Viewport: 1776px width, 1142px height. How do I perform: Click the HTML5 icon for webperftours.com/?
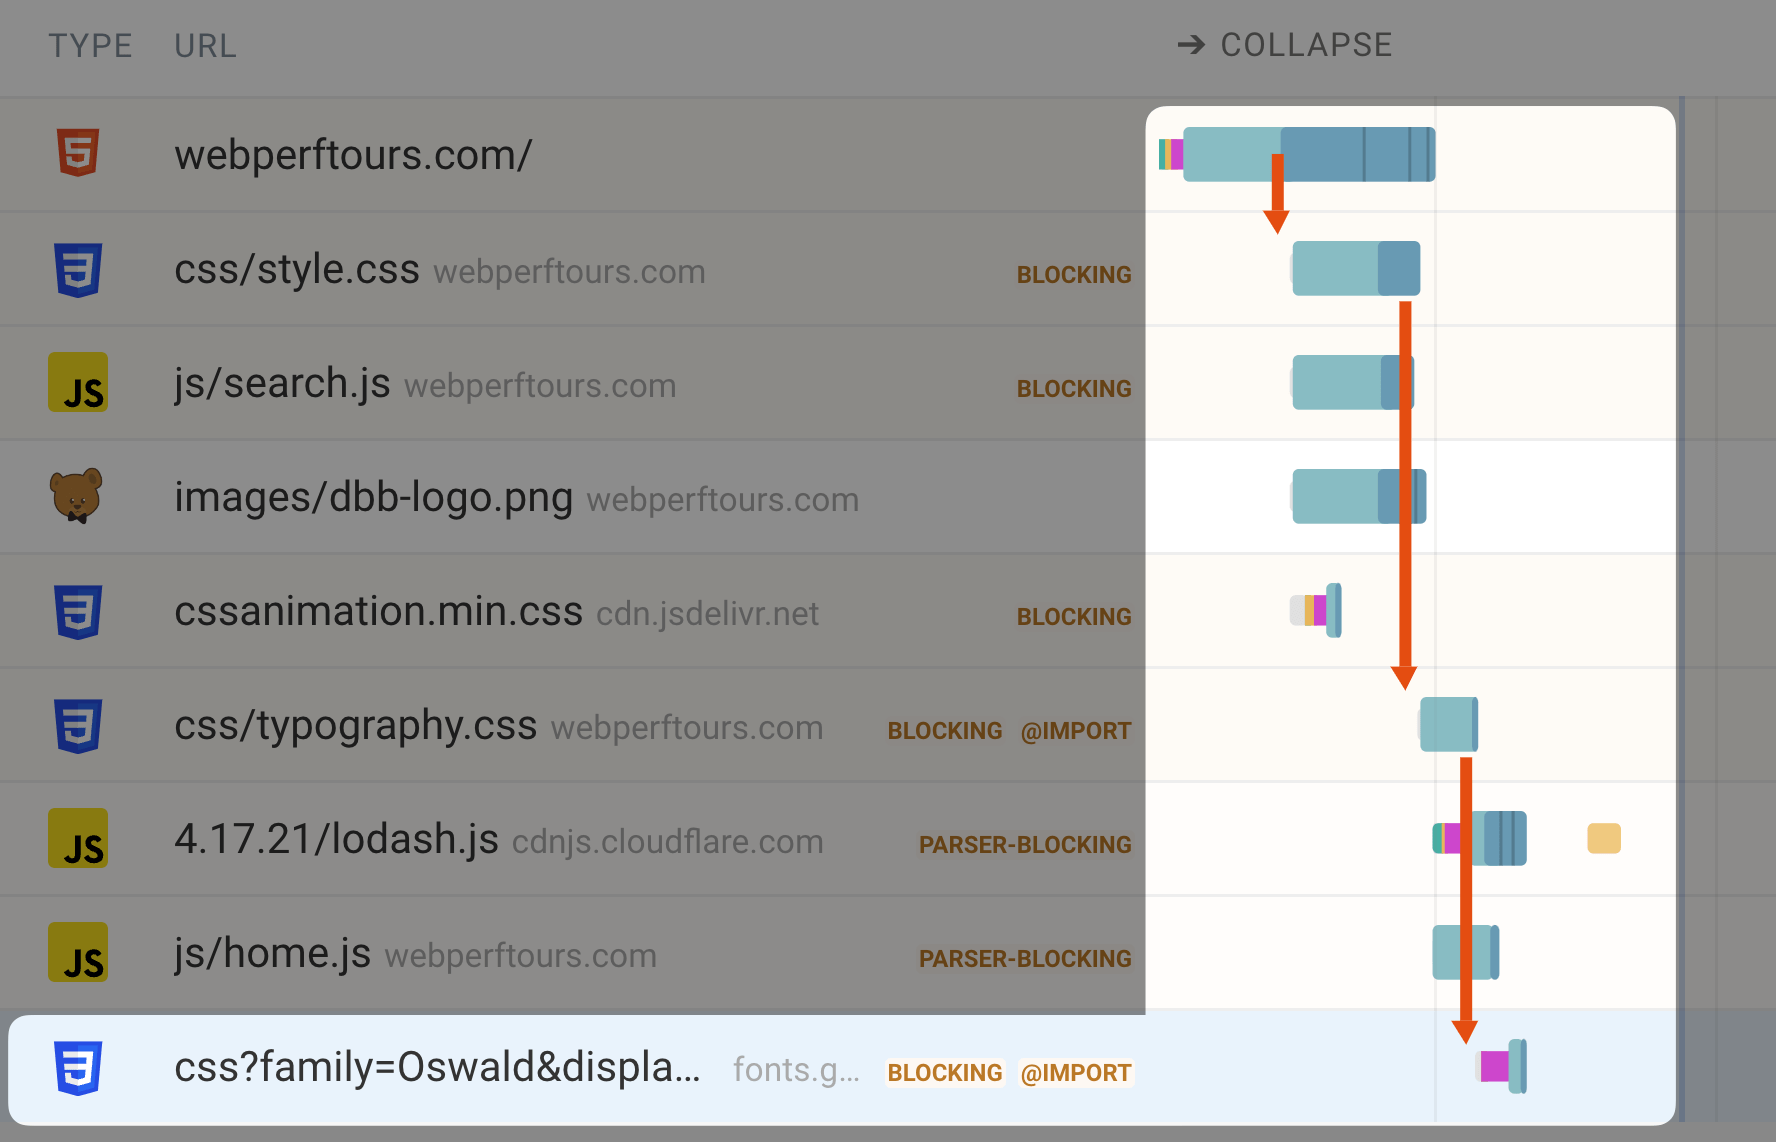[76, 153]
